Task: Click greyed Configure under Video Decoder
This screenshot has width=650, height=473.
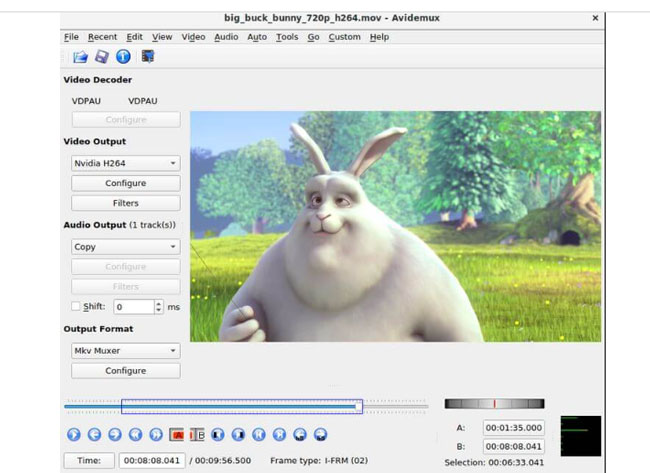Action: tap(126, 120)
